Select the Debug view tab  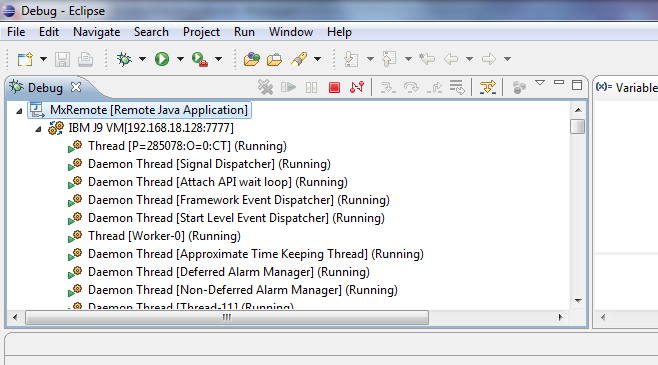pyautogui.click(x=45, y=88)
